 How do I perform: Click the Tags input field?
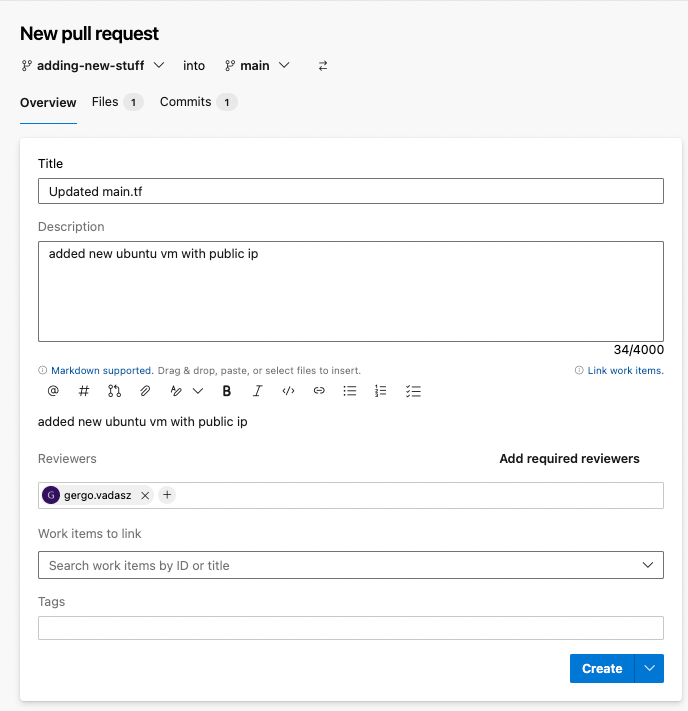350,628
